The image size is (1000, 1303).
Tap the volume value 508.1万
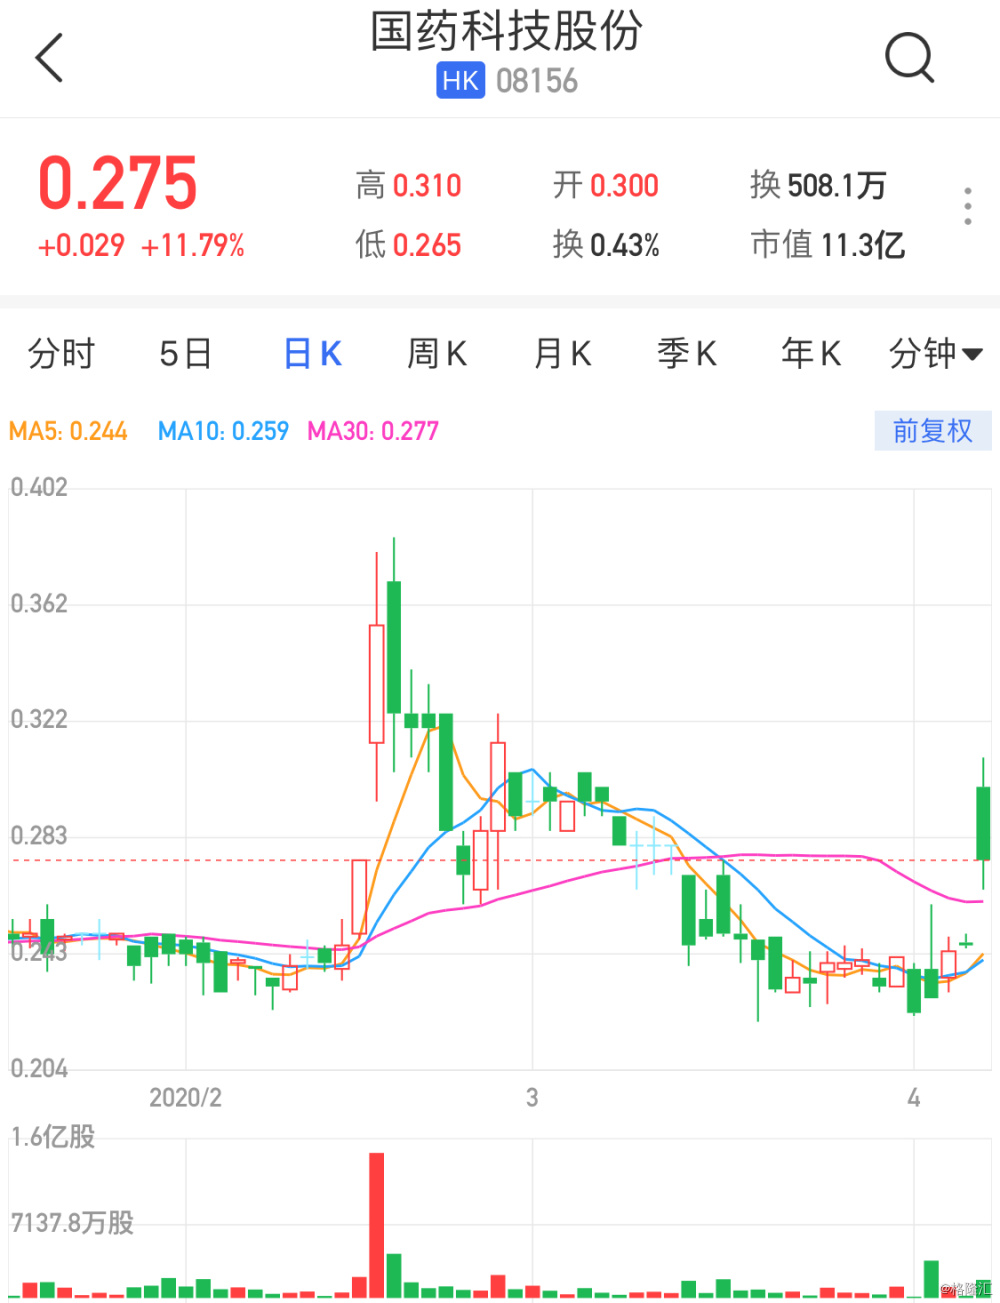[837, 185]
